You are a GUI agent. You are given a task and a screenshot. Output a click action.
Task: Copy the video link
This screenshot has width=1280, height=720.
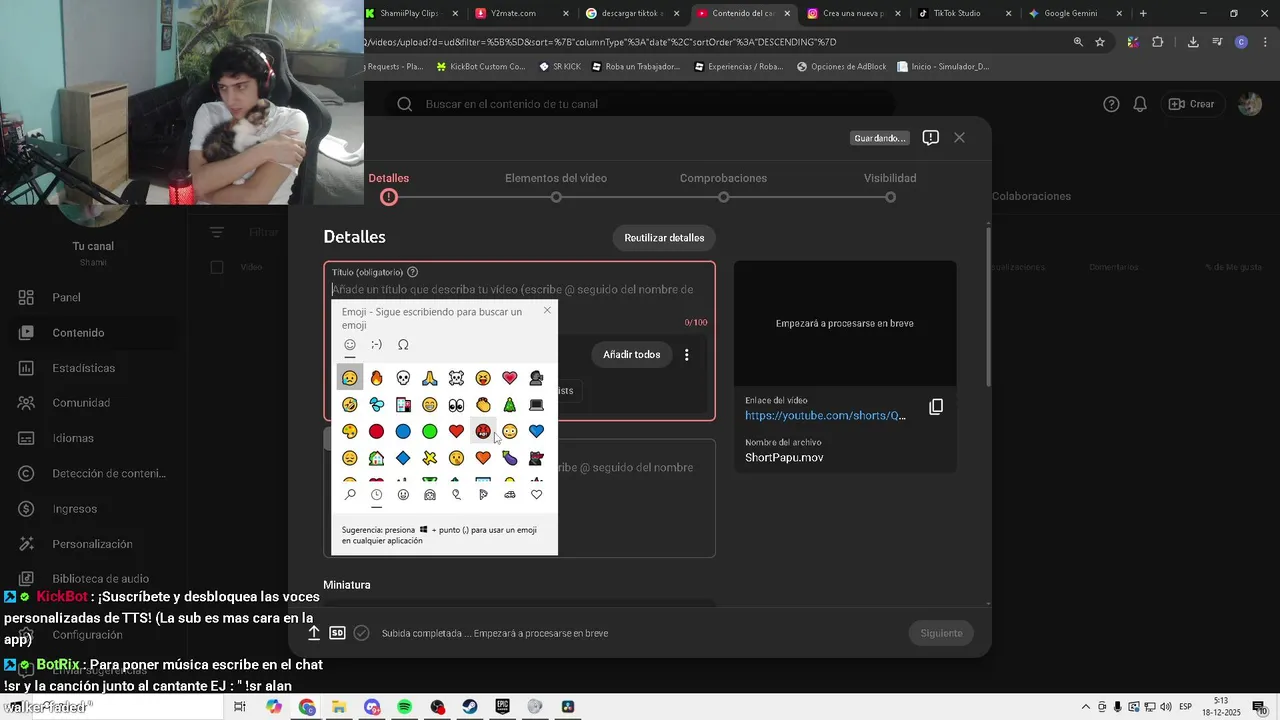936,407
